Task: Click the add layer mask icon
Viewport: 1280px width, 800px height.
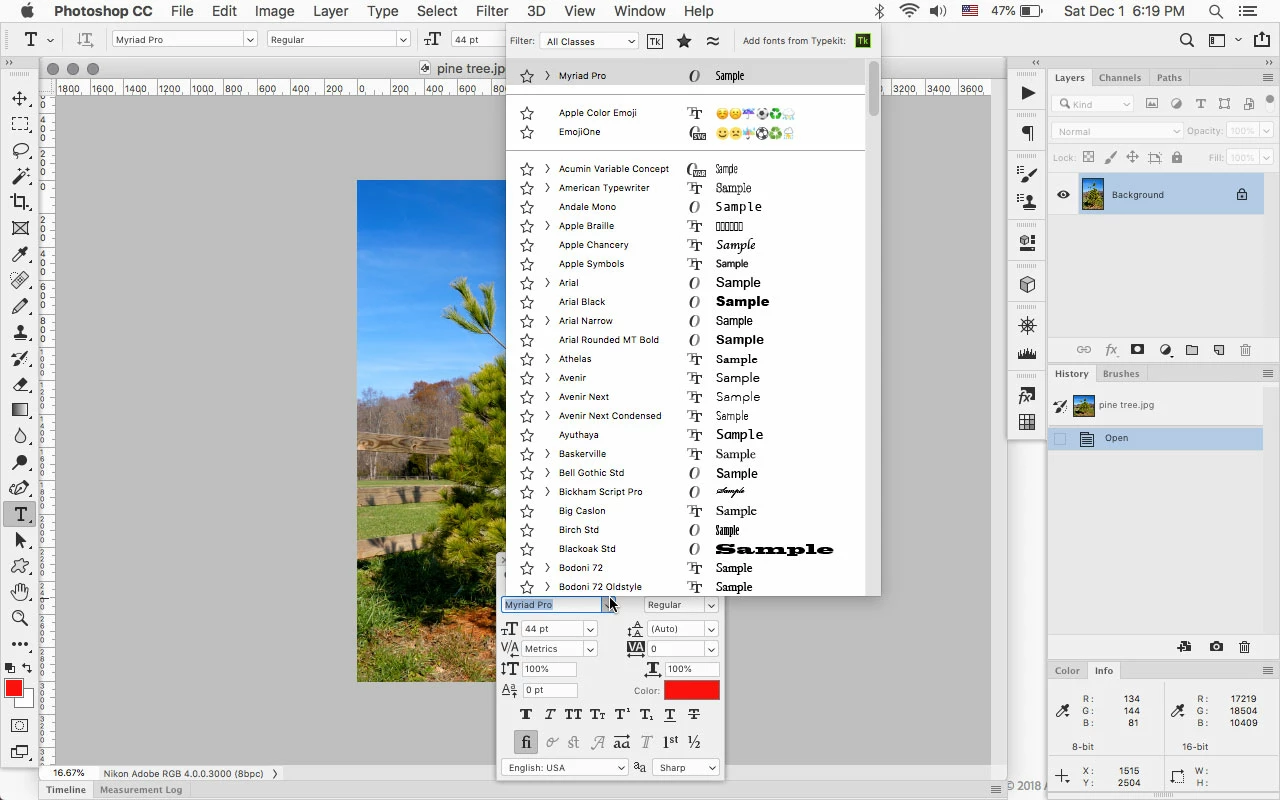Action: coord(1137,350)
